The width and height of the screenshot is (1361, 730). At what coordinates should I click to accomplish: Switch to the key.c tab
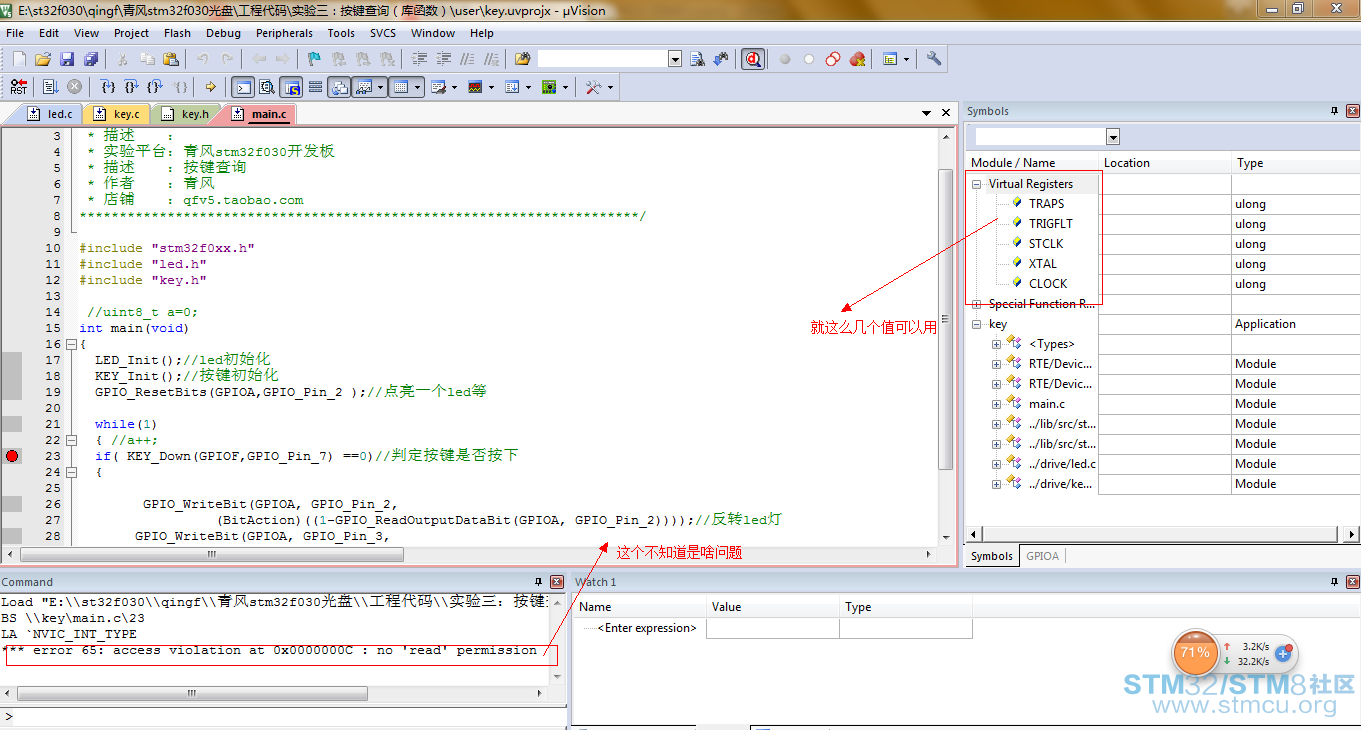pyautogui.click(x=117, y=114)
